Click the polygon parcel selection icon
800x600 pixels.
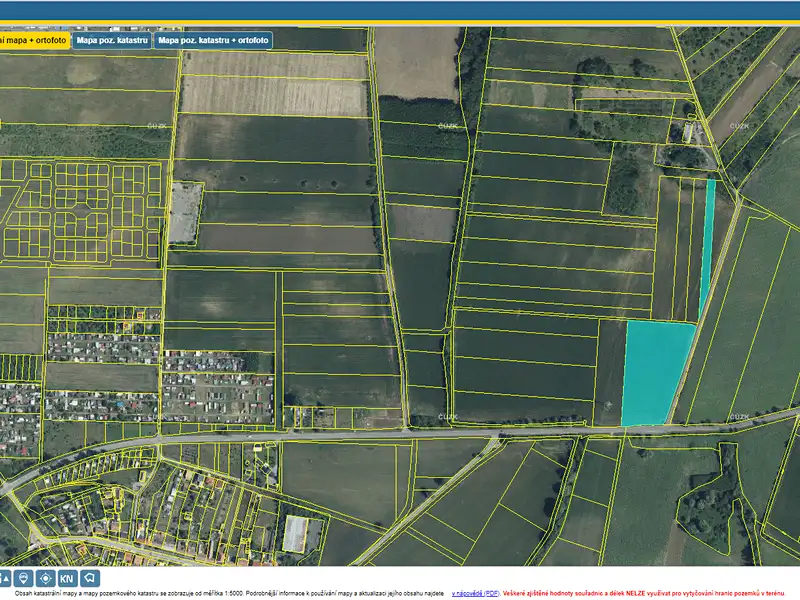point(89,578)
